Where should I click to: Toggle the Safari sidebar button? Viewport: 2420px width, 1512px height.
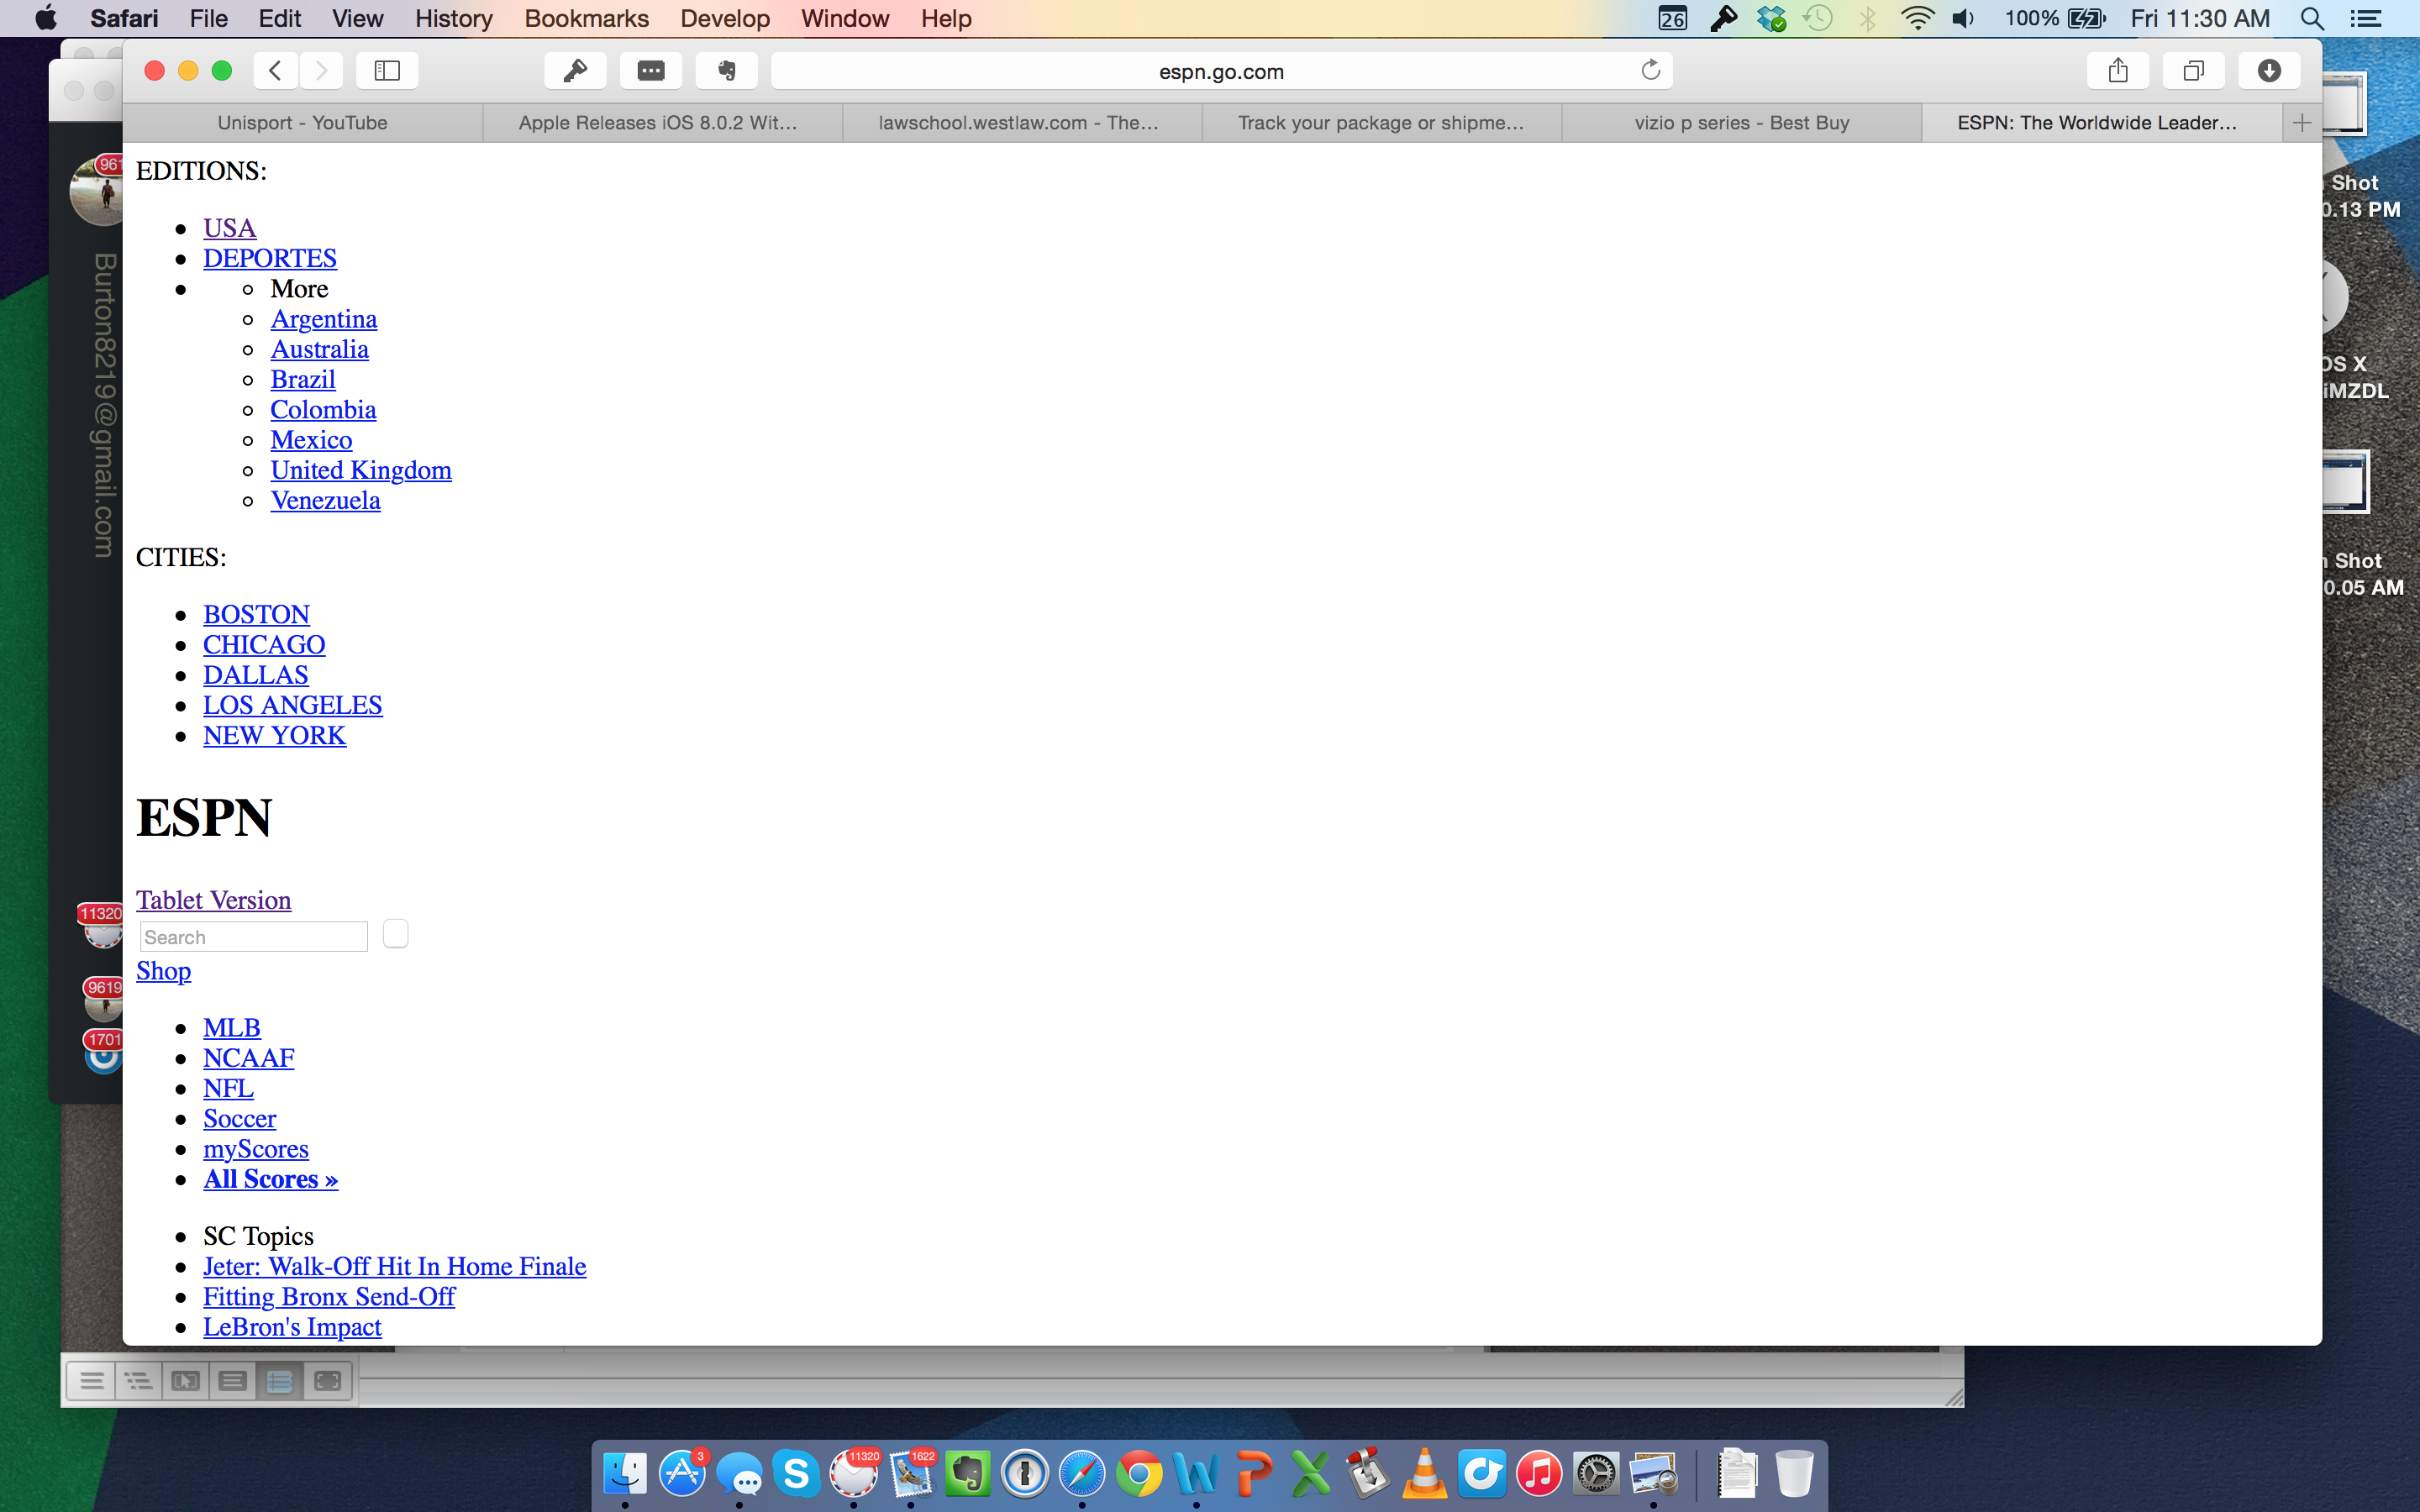pos(387,70)
